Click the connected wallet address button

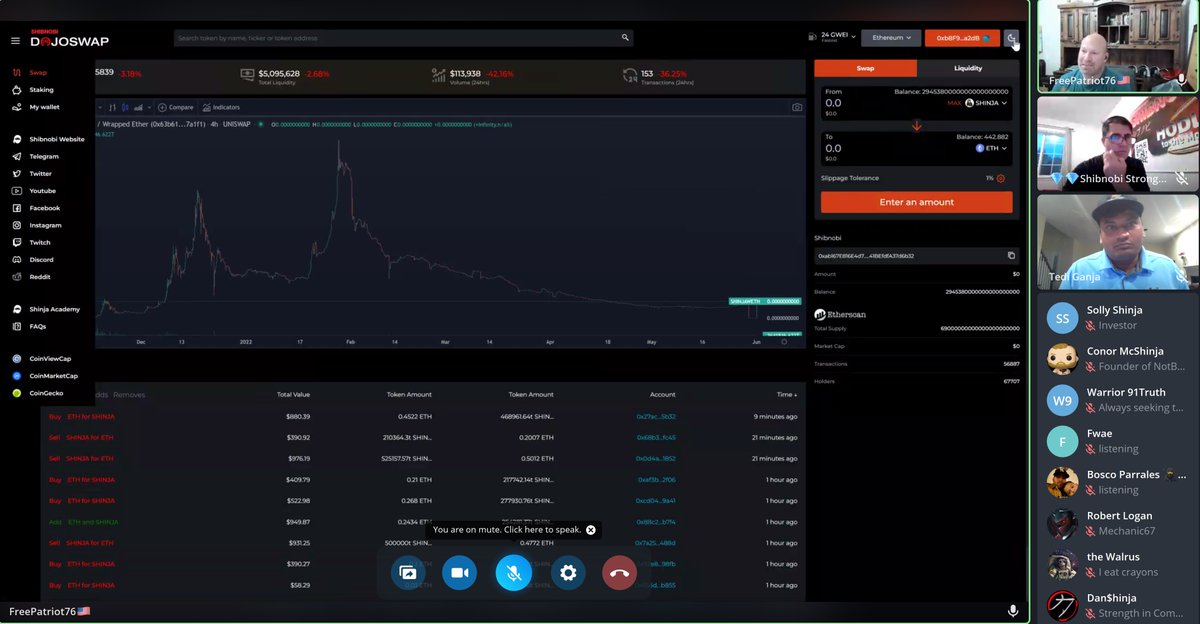click(962, 38)
